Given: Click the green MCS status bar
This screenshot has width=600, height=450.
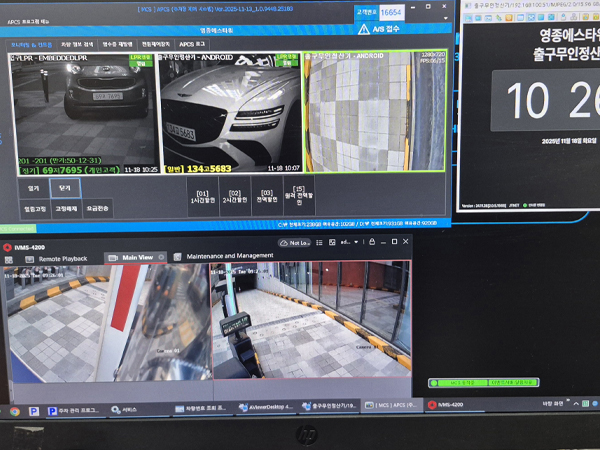Looking at the screenshot, I should 483,382.
